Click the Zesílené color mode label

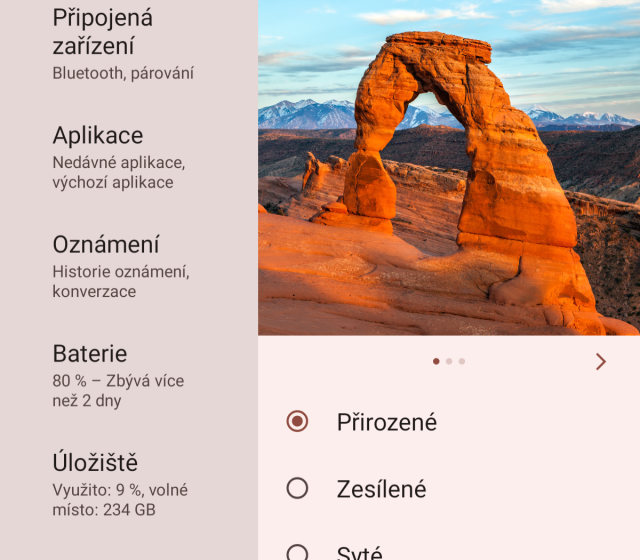381,489
